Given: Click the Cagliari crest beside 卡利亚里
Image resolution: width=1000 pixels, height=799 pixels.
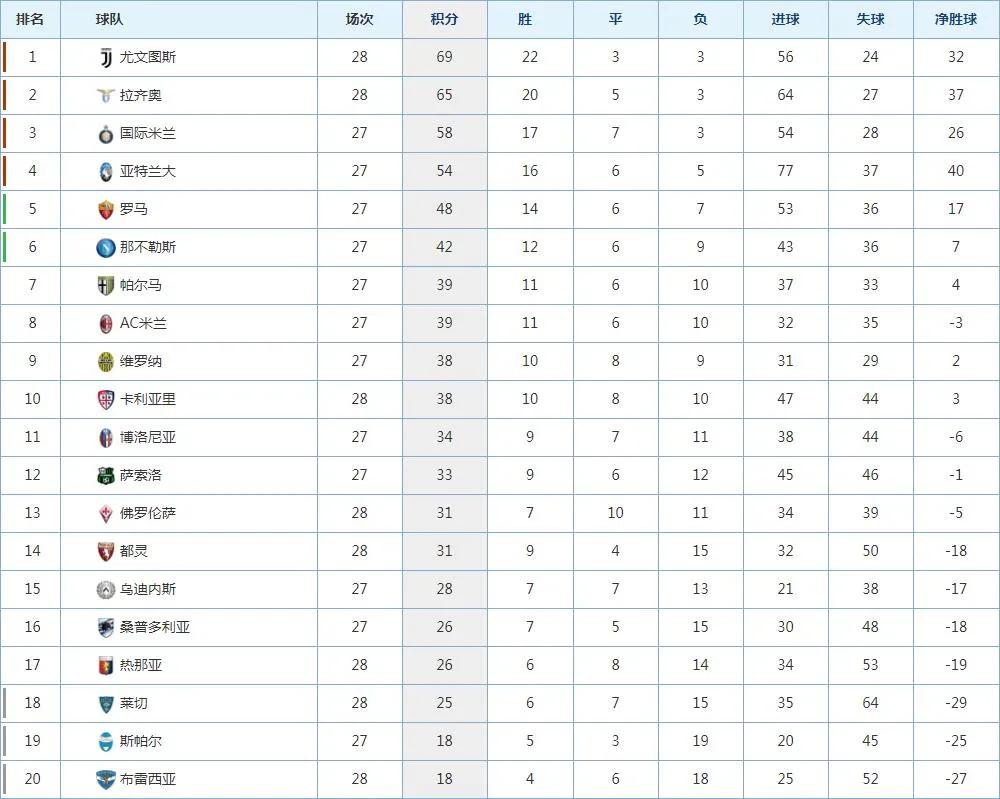Looking at the screenshot, I should (105, 399).
